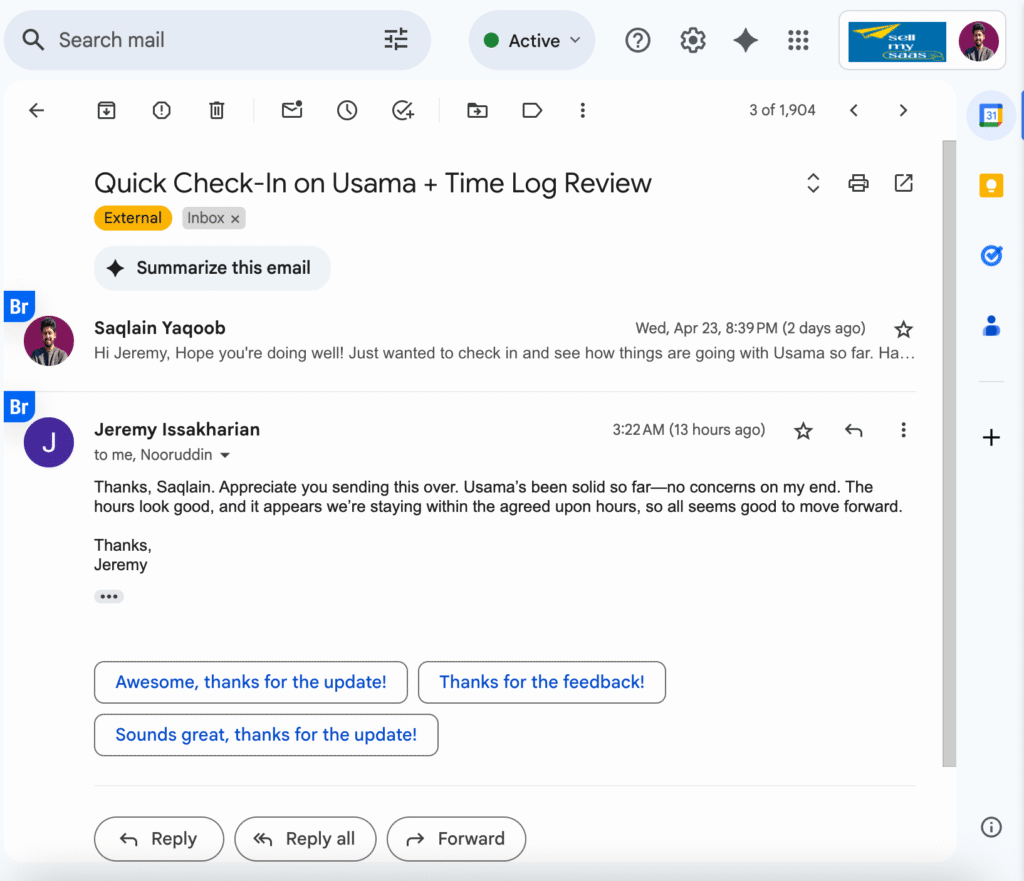Expand recipient details next to Nooruddin

[x=225, y=456]
